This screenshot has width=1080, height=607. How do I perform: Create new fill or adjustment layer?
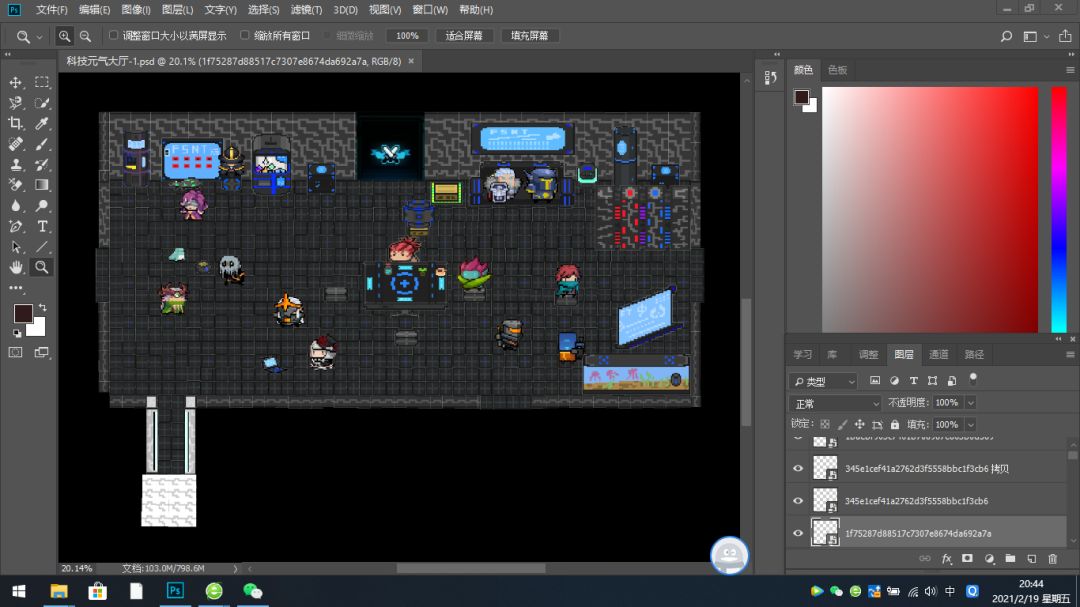[x=989, y=559]
